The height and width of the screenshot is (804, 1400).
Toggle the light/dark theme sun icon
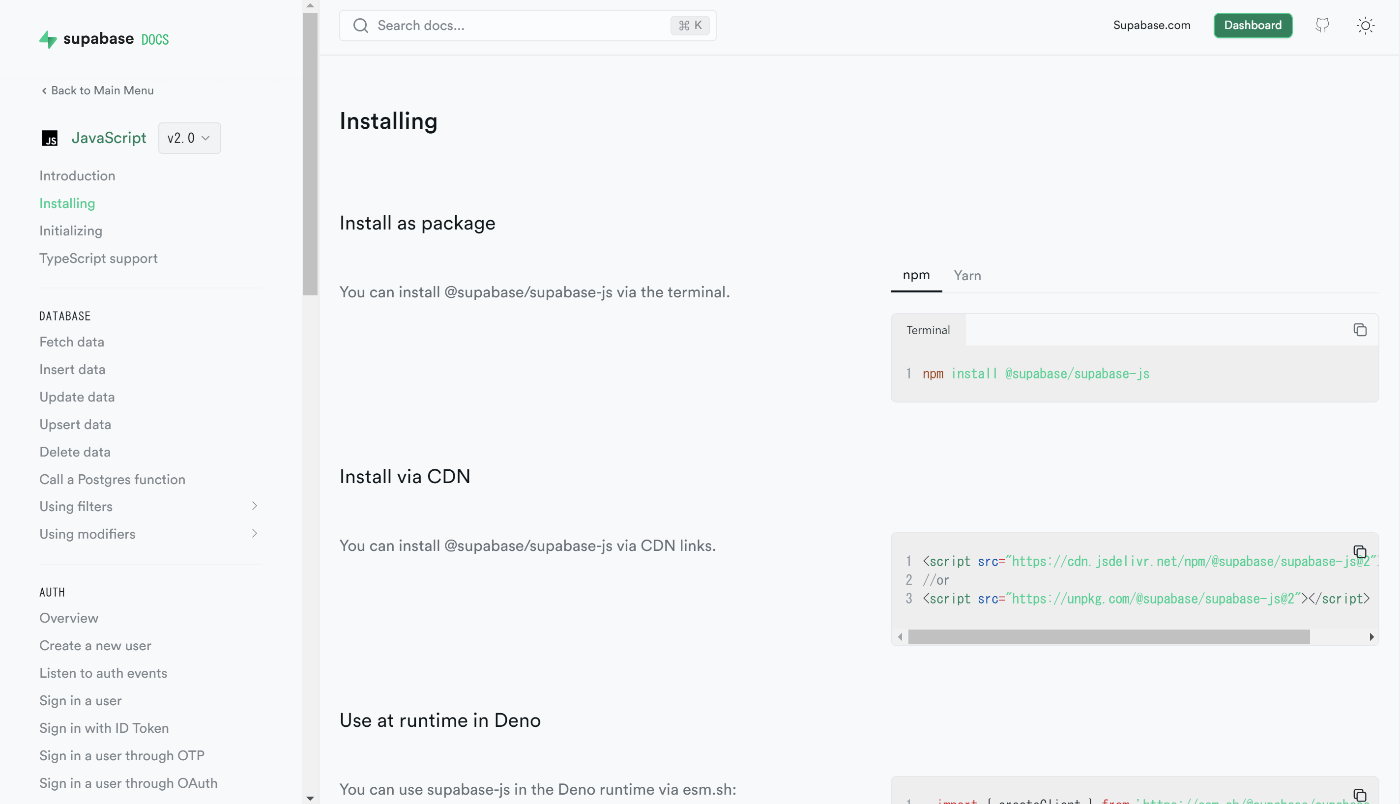[x=1365, y=26]
